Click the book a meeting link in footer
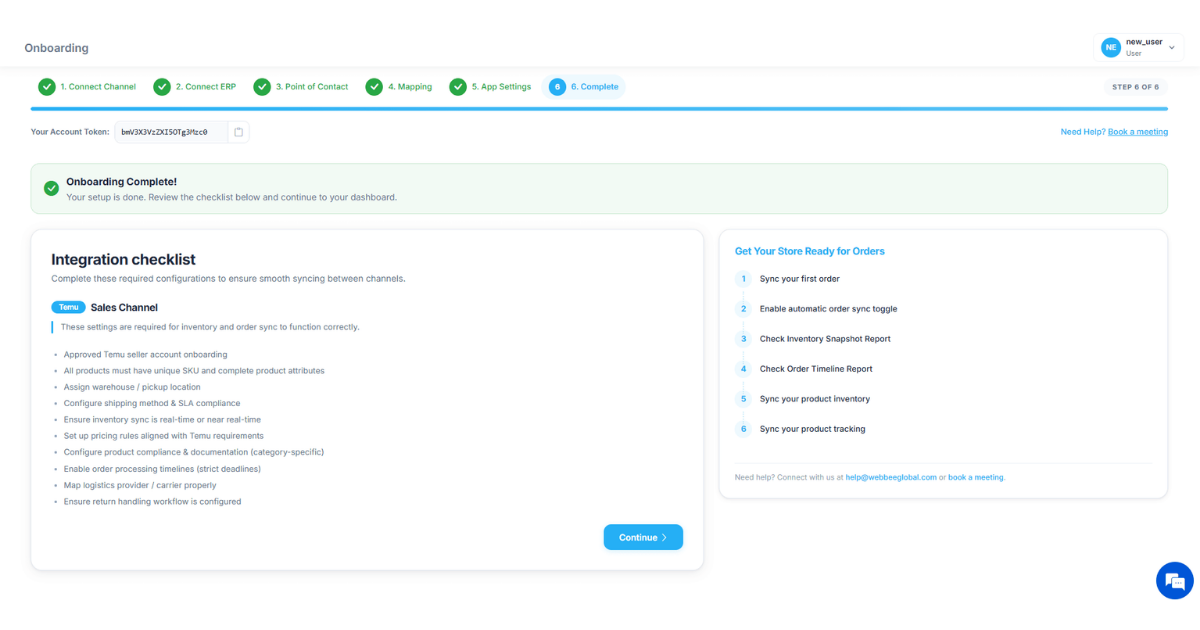The width and height of the screenshot is (1200, 630). tap(976, 478)
